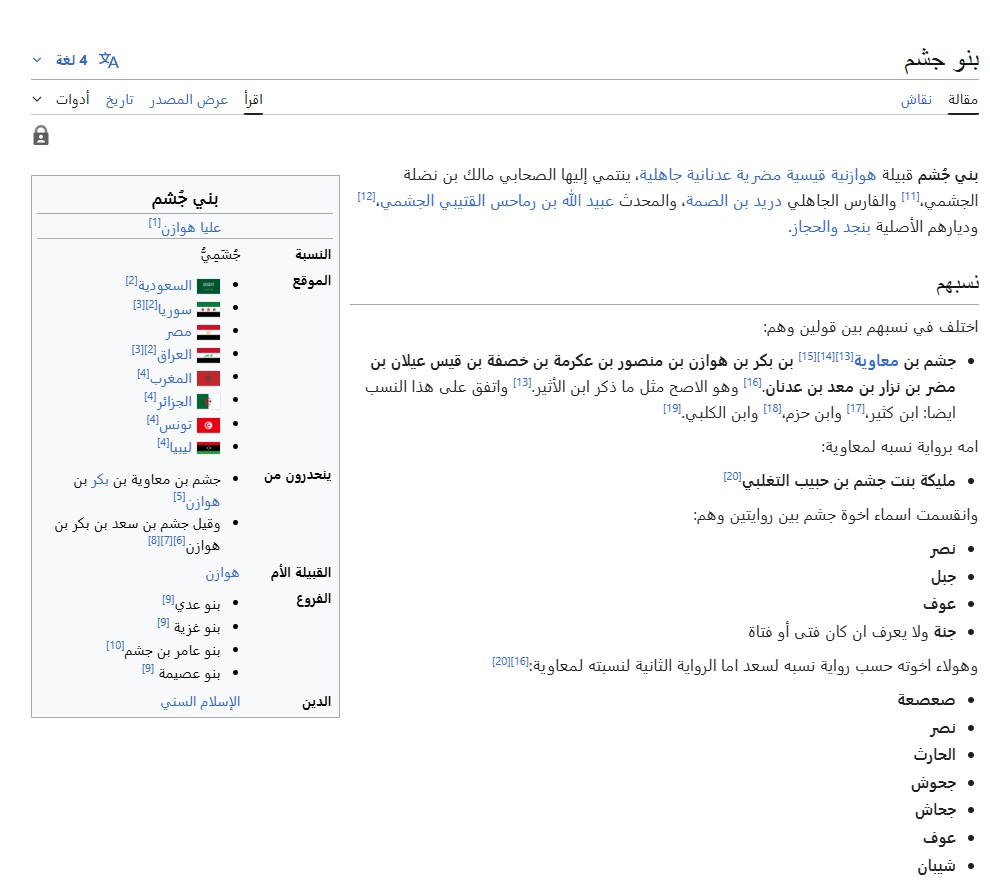Open the دريد بن الصمة link
The image size is (990, 882).
pos(734,201)
